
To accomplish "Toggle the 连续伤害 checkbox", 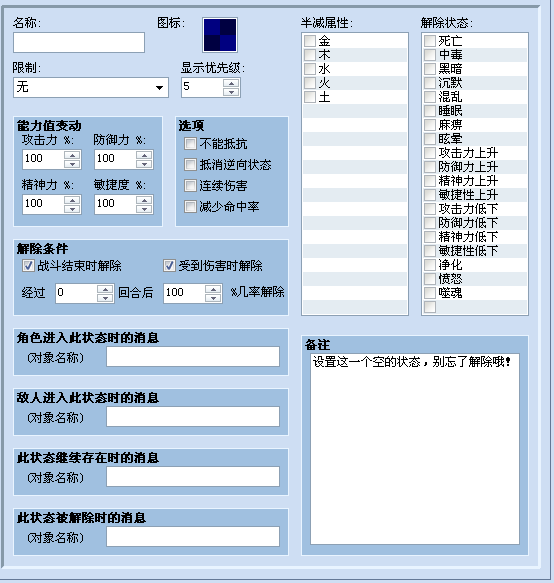I will 190,186.
